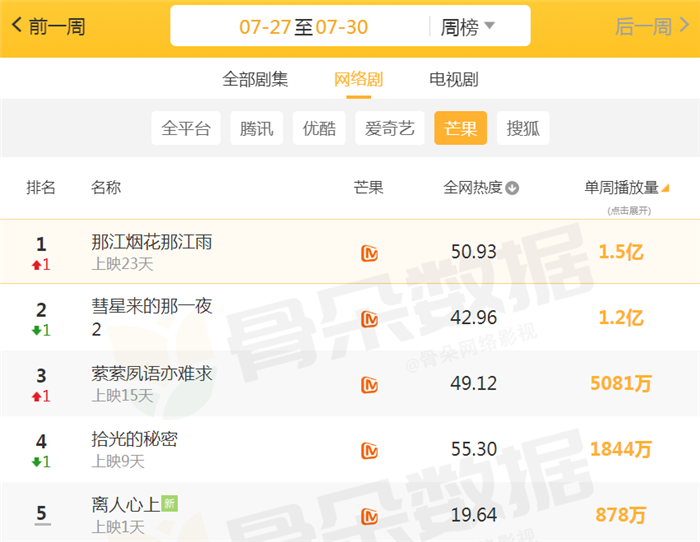The image size is (700, 542).
Task: Click play count 878万
Action: pyautogui.click(x=621, y=515)
